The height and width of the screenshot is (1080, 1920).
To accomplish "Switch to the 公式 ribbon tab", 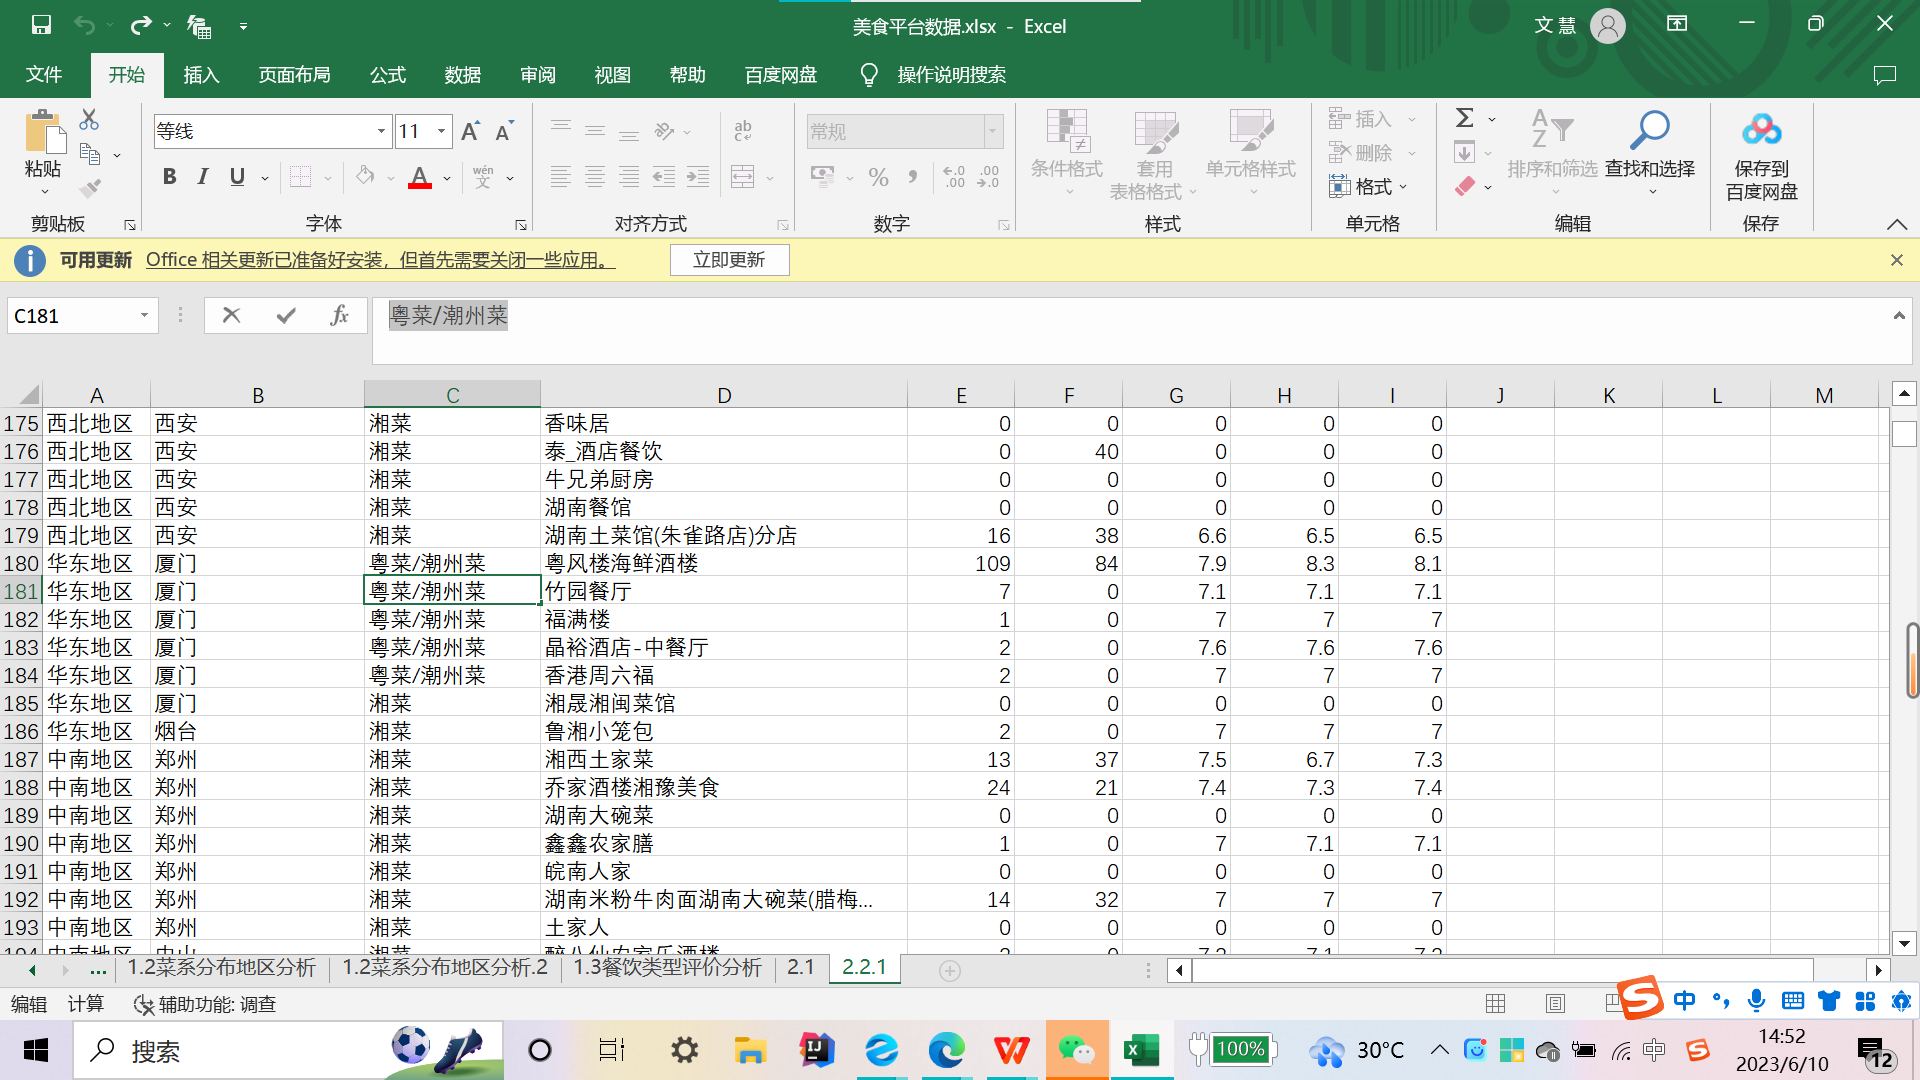I will [x=387, y=75].
